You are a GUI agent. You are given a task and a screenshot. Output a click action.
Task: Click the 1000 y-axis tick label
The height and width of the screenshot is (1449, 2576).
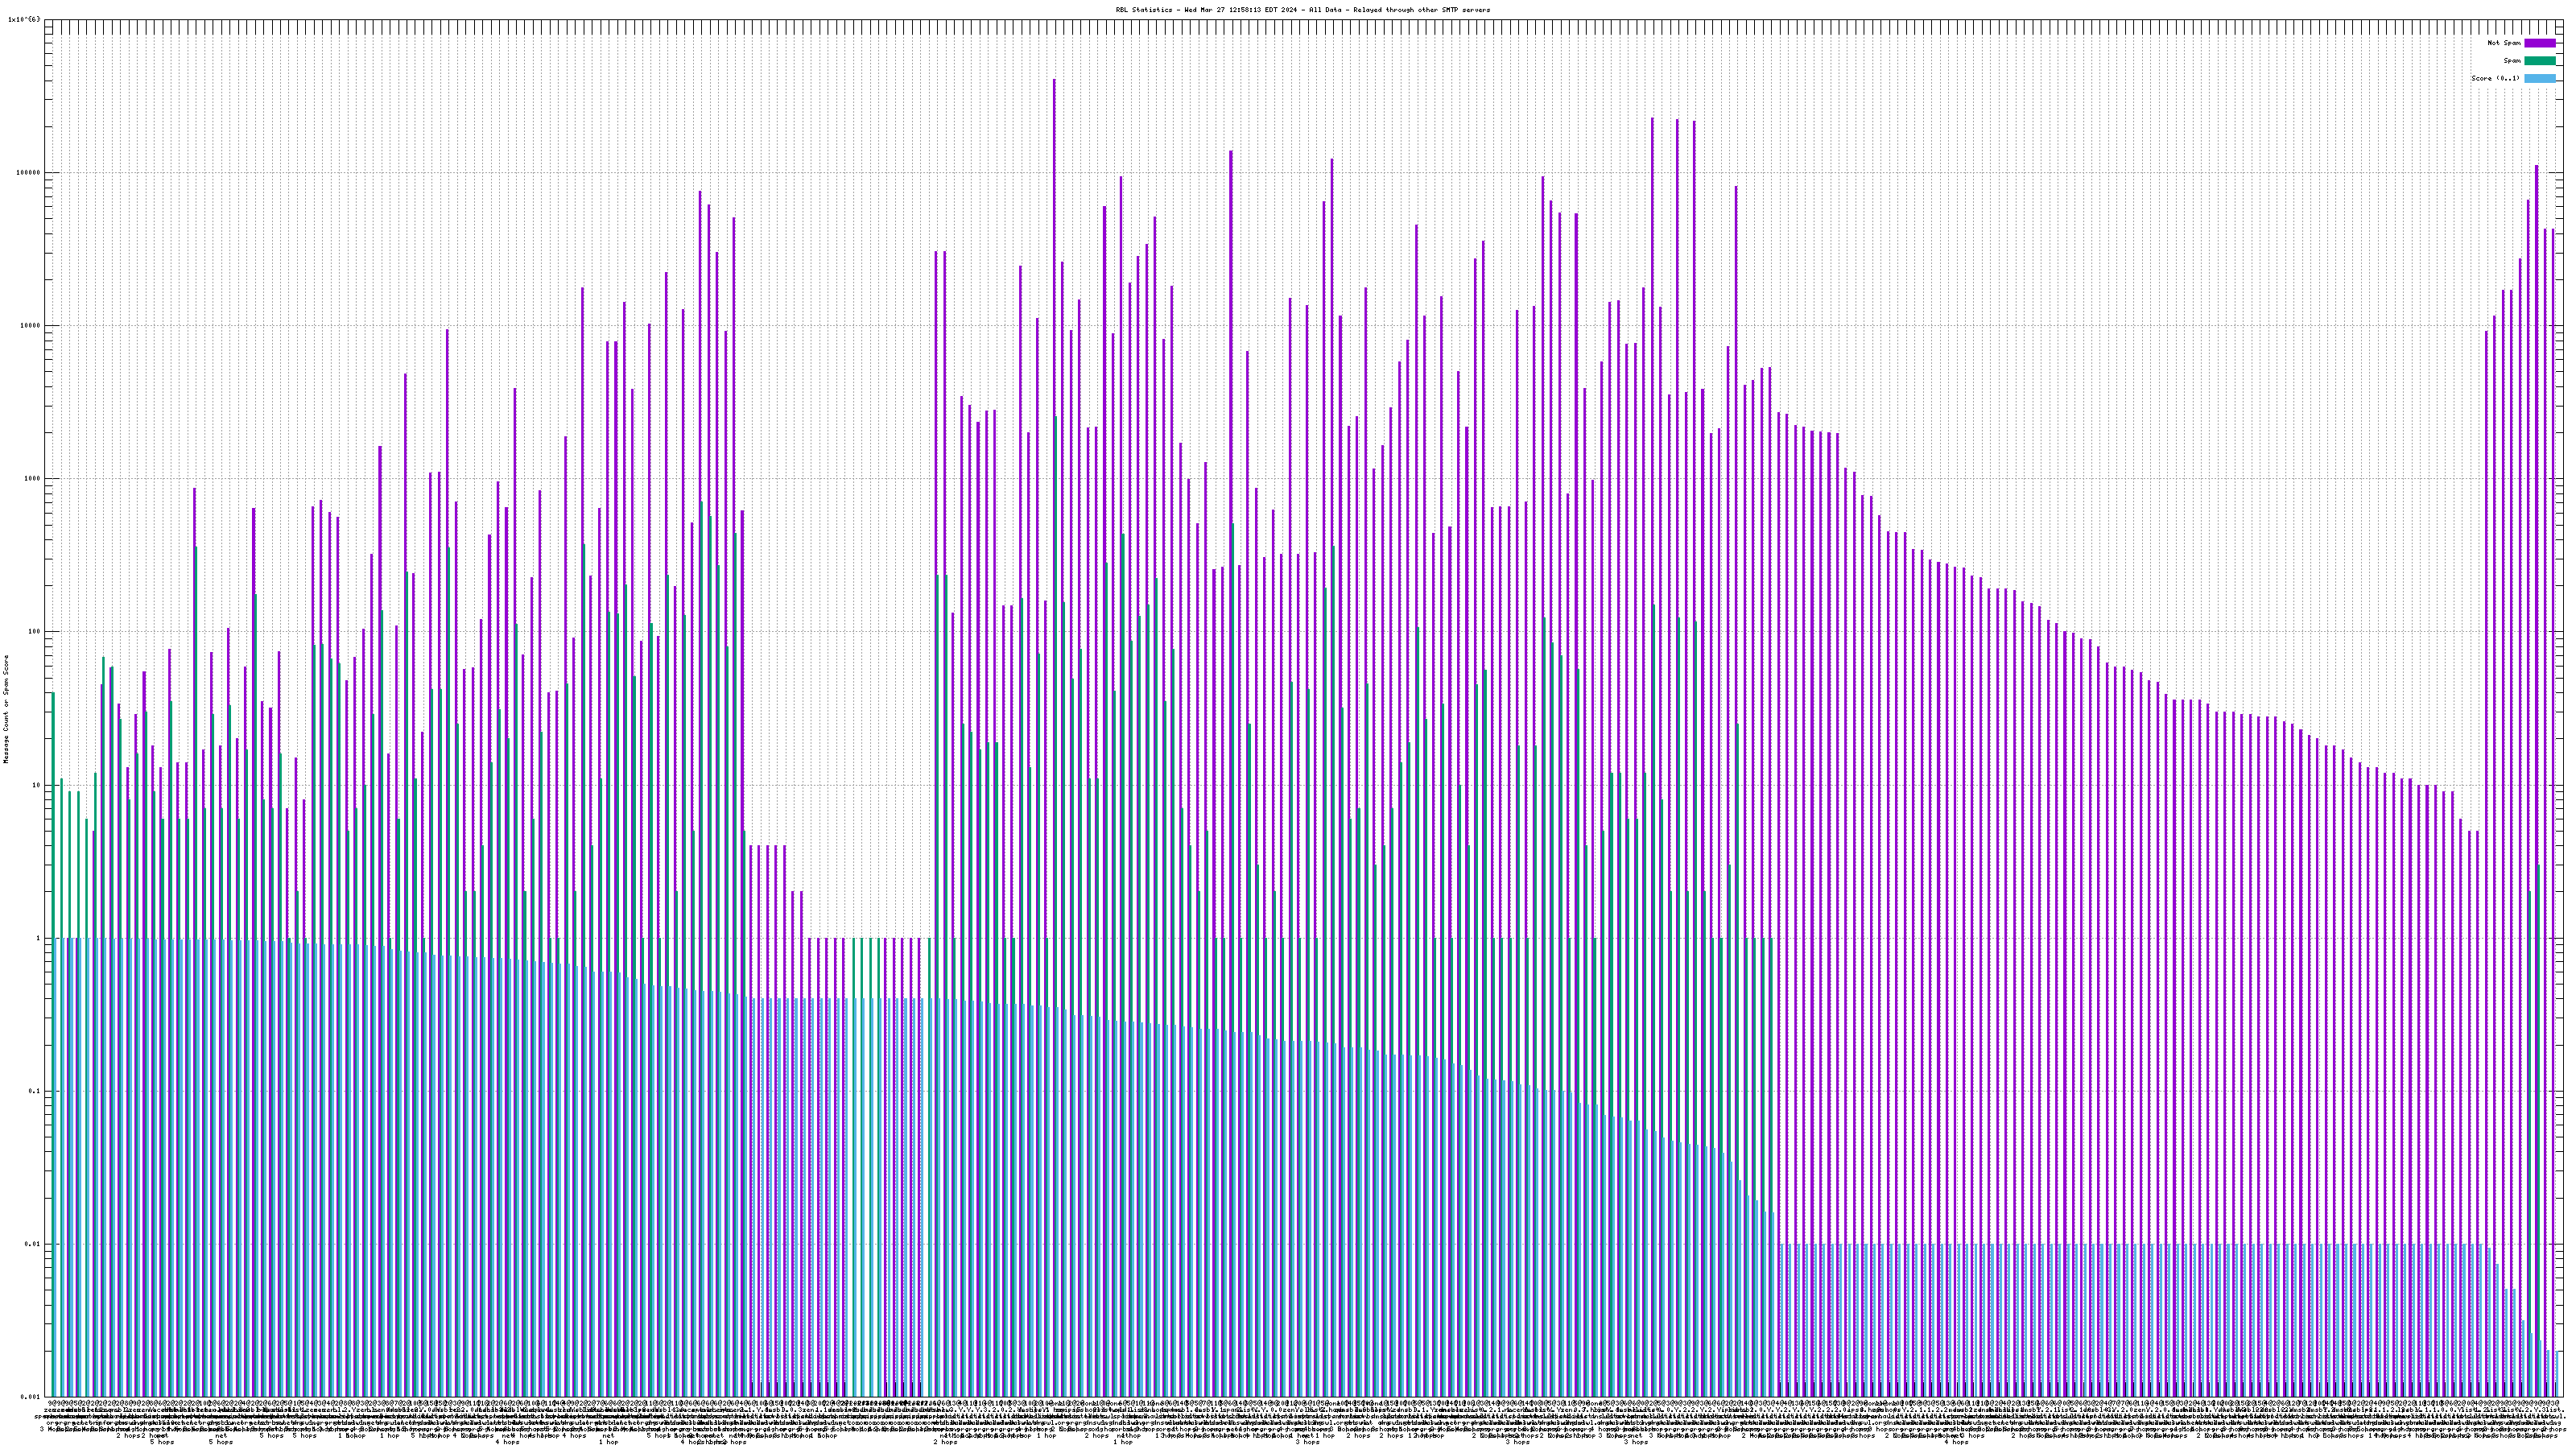[x=34, y=479]
